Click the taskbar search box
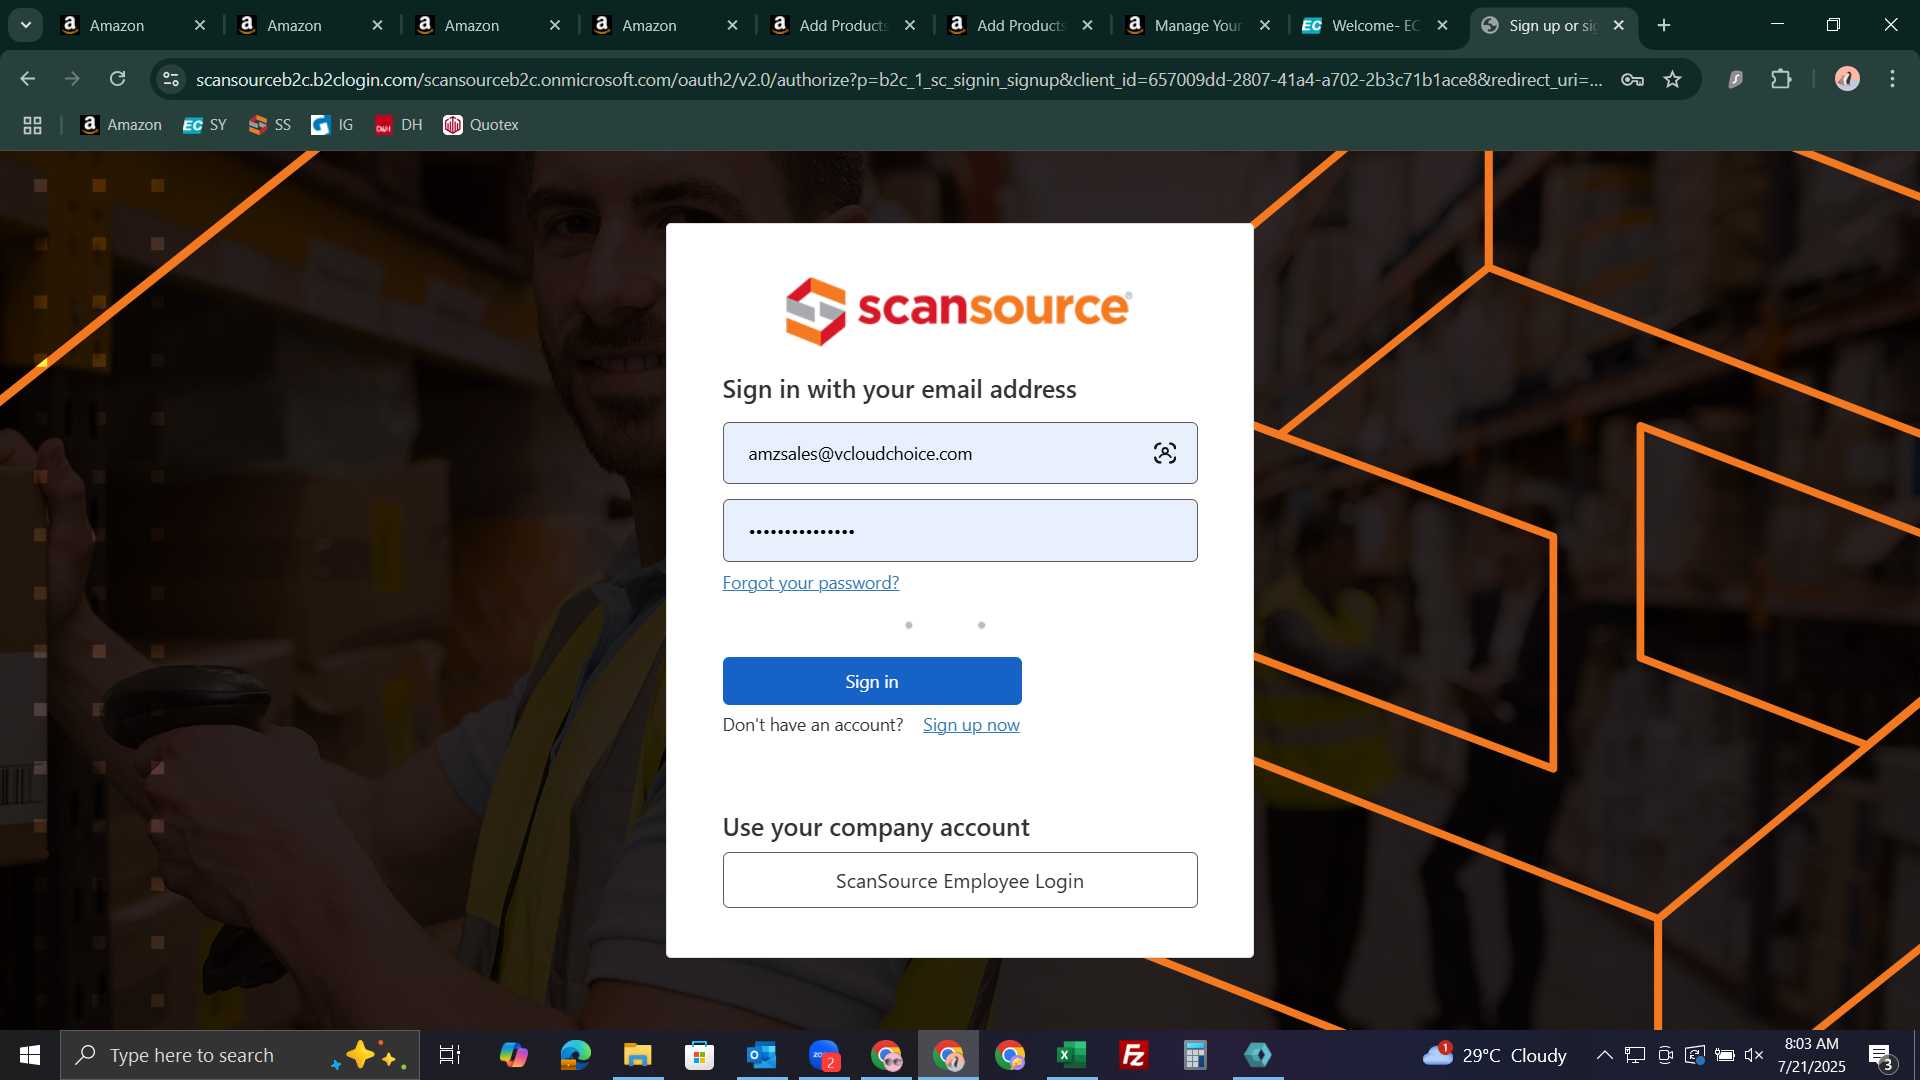This screenshot has height=1080, width=1920. 240,1055
